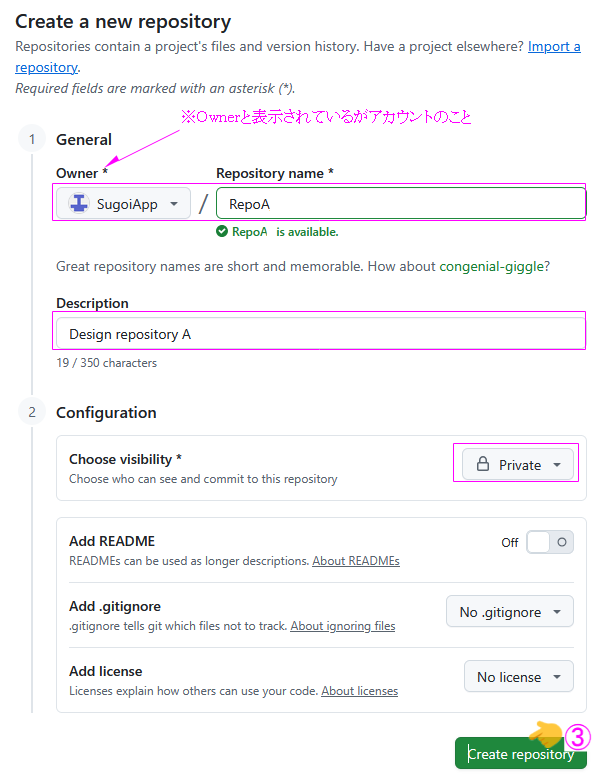Expand the No license dropdown
The height and width of the screenshot is (781, 601).
pos(518,677)
